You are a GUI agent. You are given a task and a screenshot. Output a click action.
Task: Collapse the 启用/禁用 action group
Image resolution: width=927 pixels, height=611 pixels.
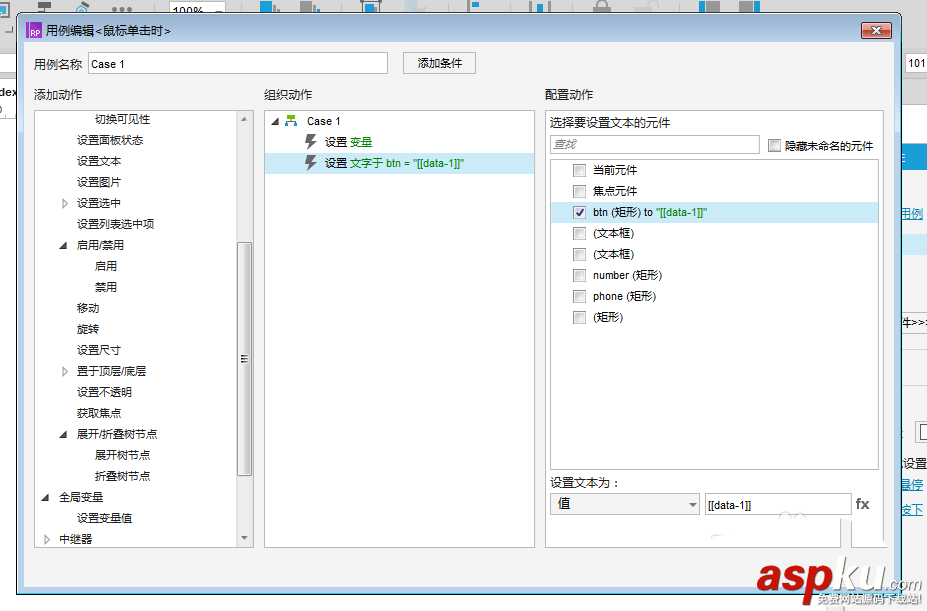[62, 244]
